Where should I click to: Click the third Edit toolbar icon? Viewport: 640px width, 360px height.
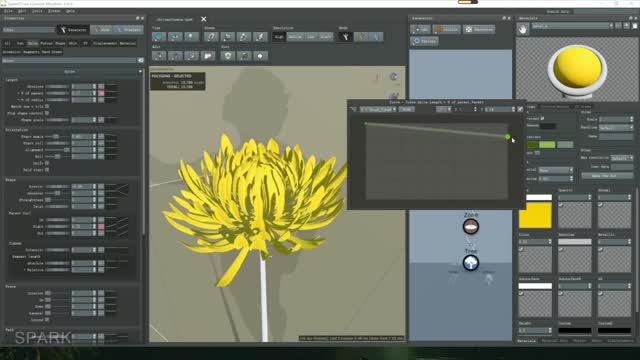click(191, 56)
